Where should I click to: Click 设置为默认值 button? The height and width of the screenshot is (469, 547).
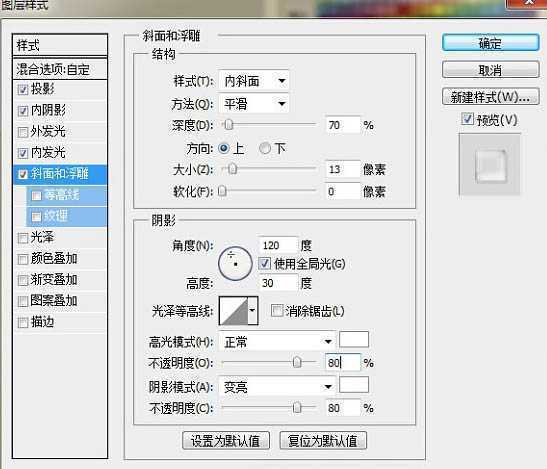pos(226,441)
